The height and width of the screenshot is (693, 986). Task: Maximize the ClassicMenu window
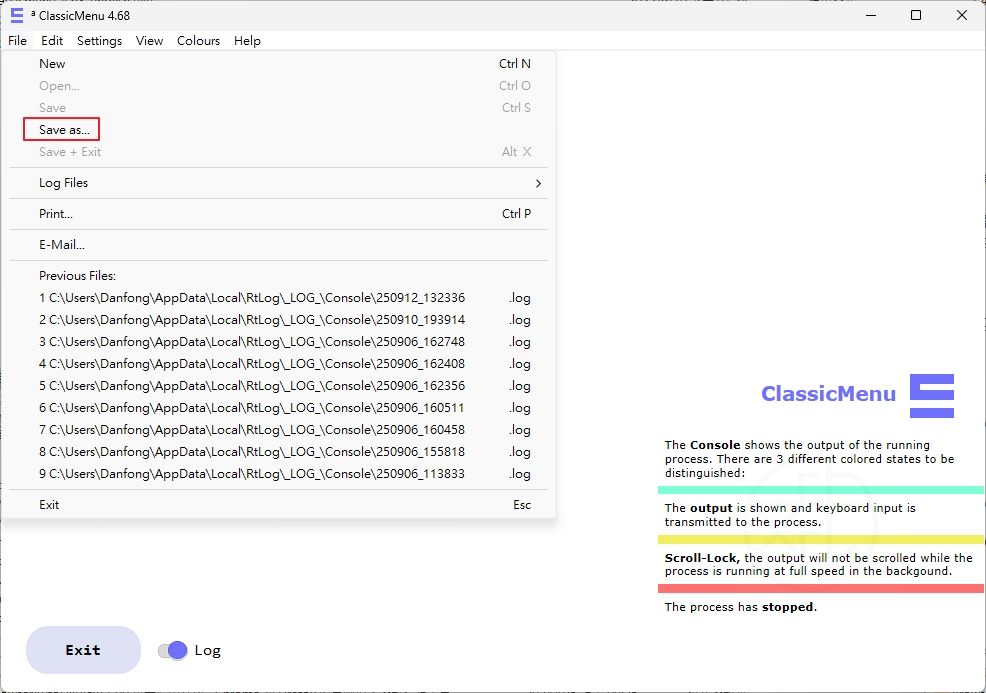(916, 15)
